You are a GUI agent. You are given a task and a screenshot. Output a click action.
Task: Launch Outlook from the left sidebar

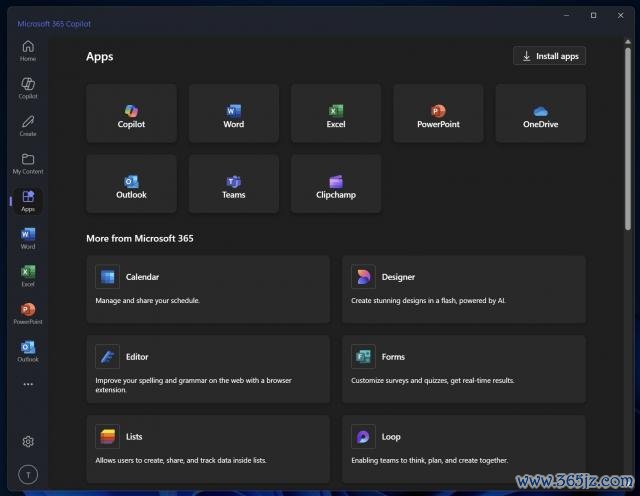[x=28, y=351]
